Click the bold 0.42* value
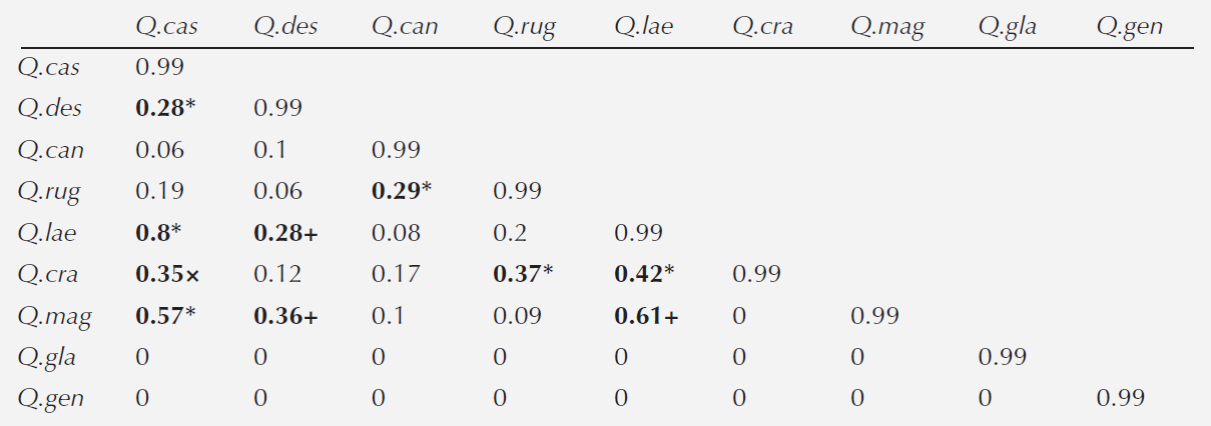The width and height of the screenshot is (1211, 426). pos(644,274)
